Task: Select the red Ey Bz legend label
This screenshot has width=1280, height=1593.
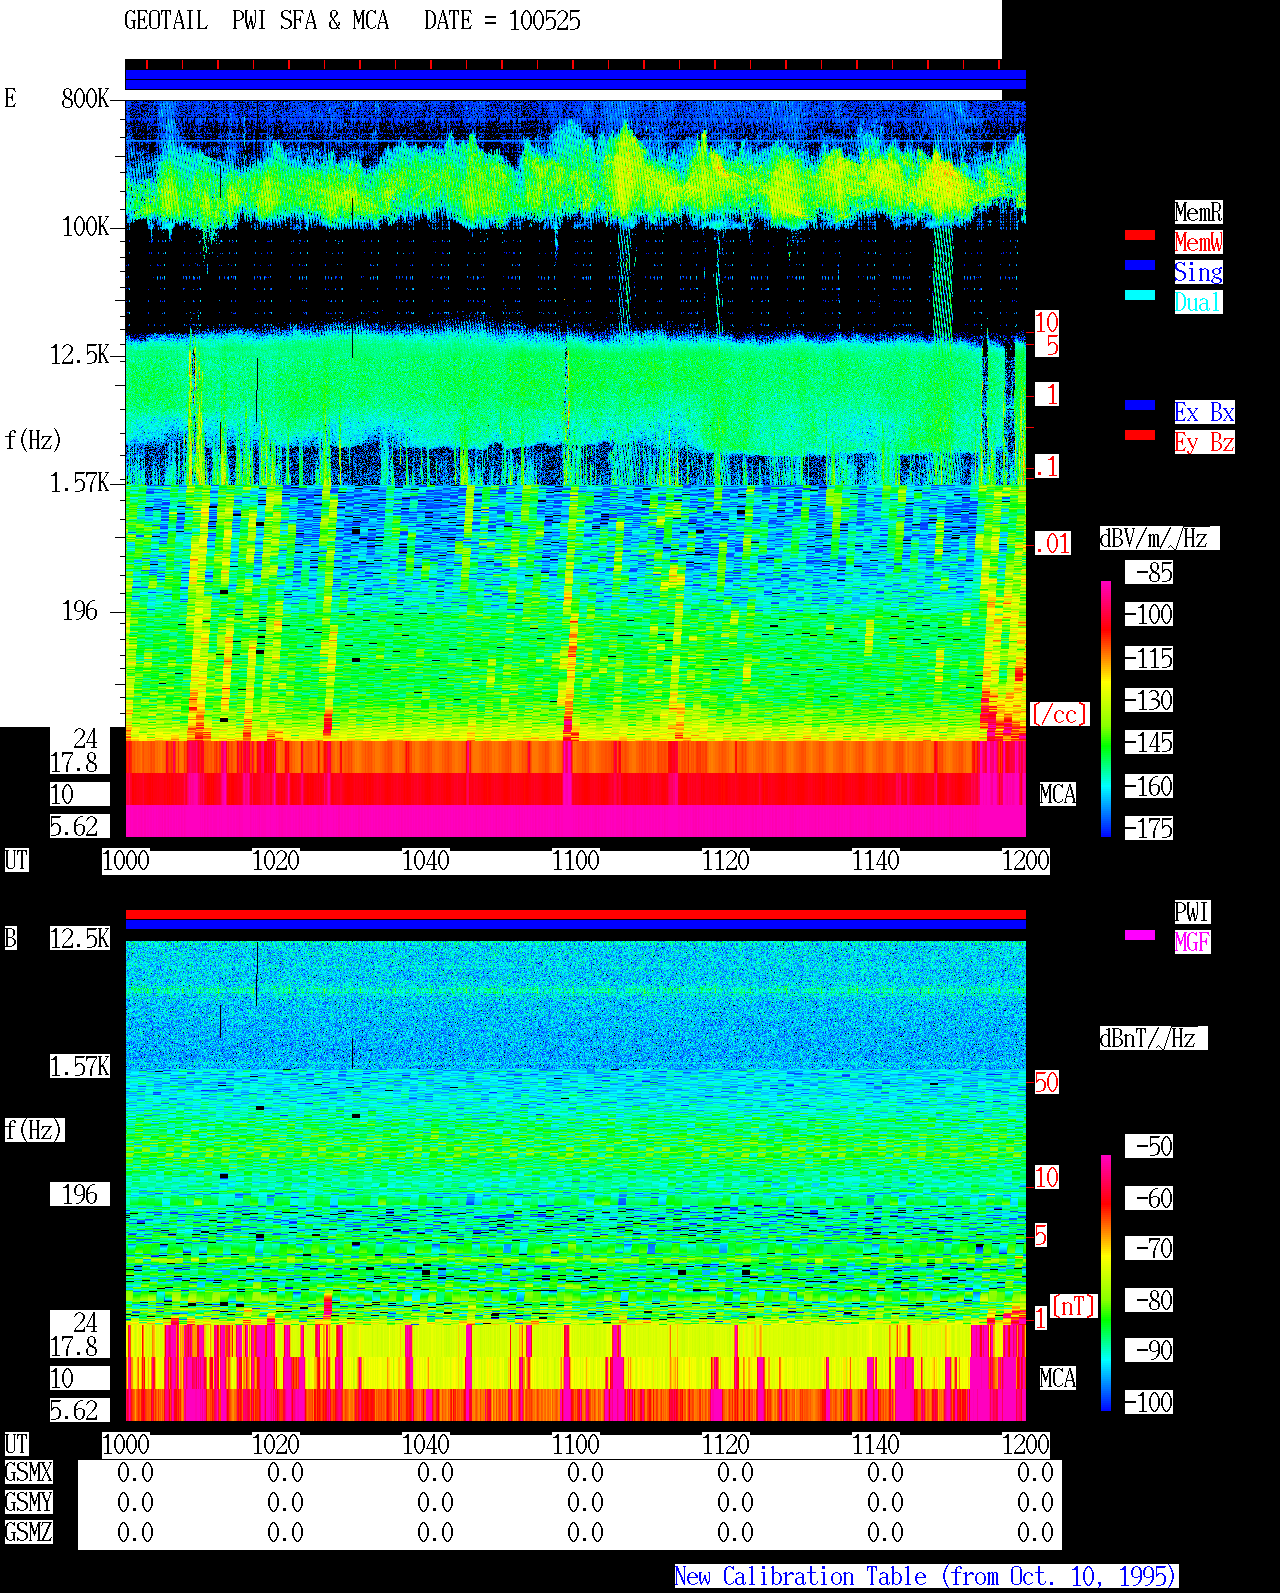Action: pos(1204,442)
